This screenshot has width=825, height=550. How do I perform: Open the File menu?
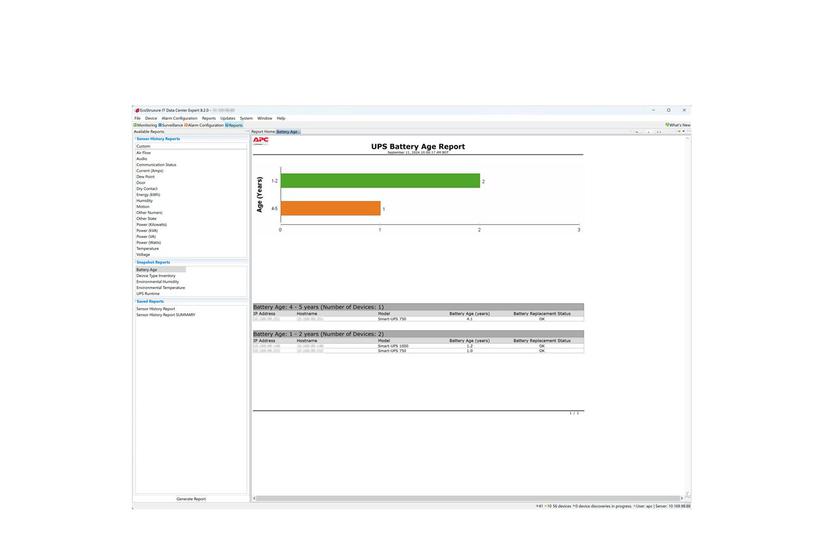(137, 118)
